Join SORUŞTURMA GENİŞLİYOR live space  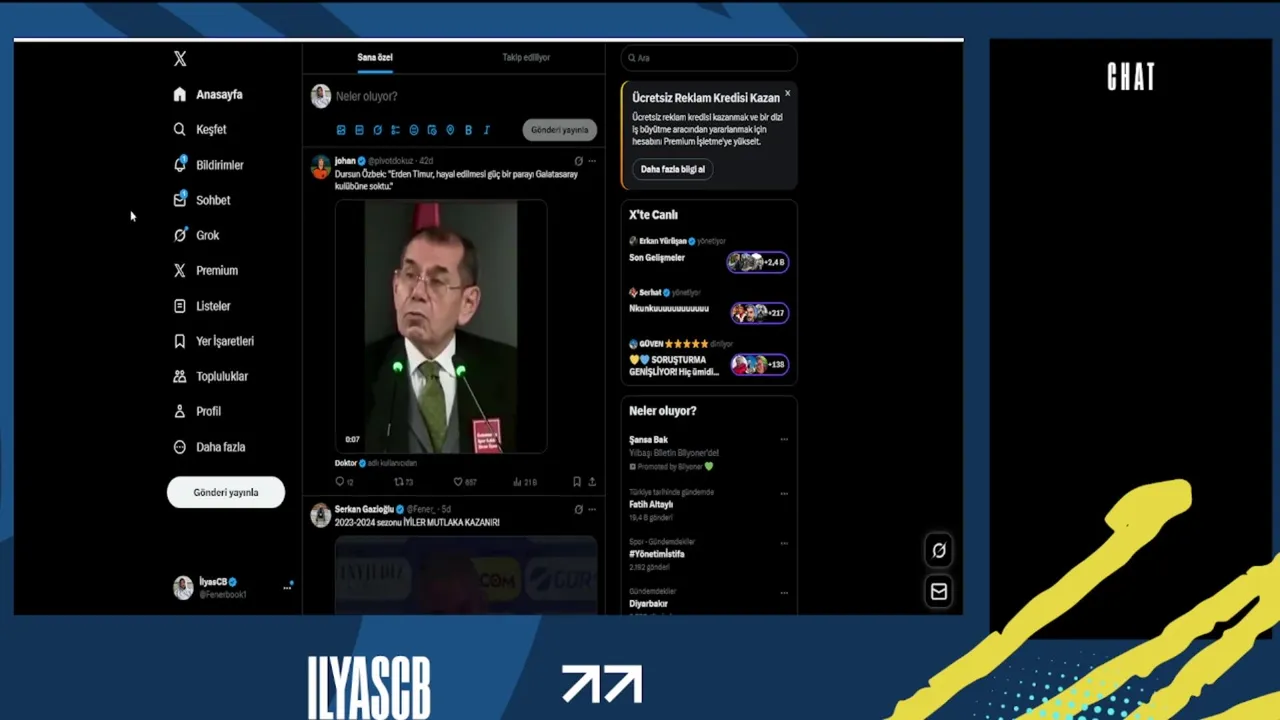[x=759, y=364]
